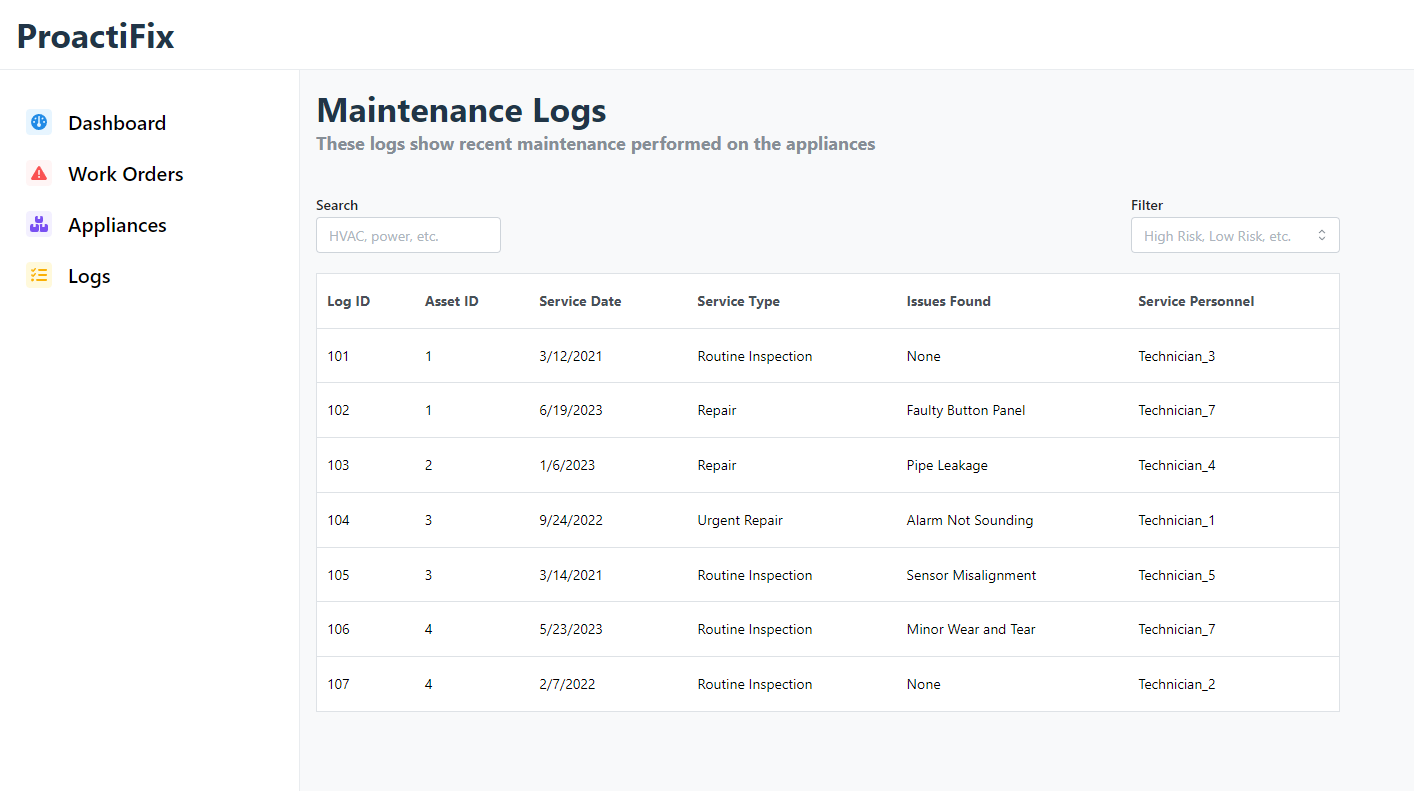Click service date 9/24/2022

click(x=571, y=520)
